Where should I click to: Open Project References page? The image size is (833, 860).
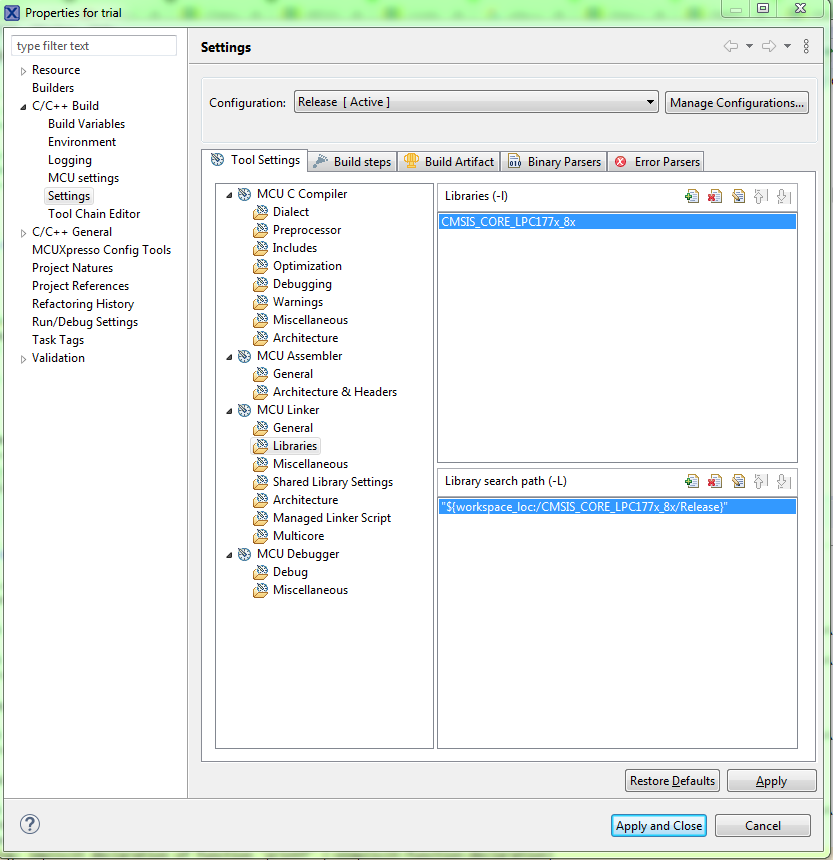click(80, 286)
